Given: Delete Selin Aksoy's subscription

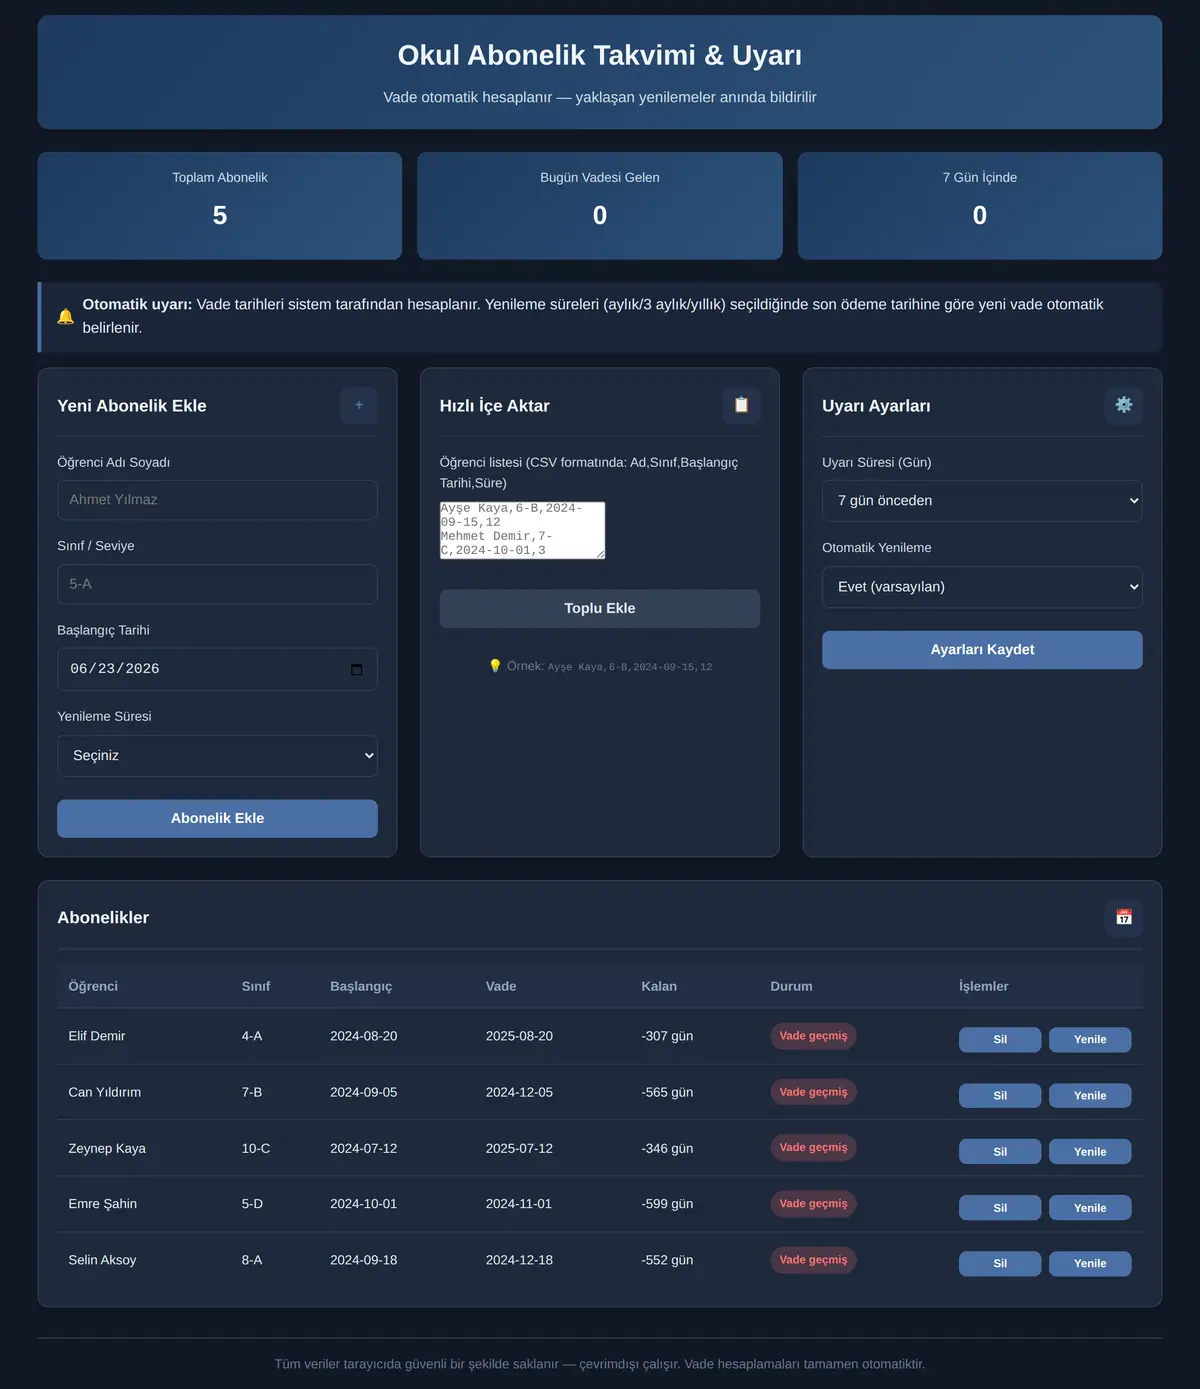Looking at the screenshot, I should click(x=1000, y=1264).
